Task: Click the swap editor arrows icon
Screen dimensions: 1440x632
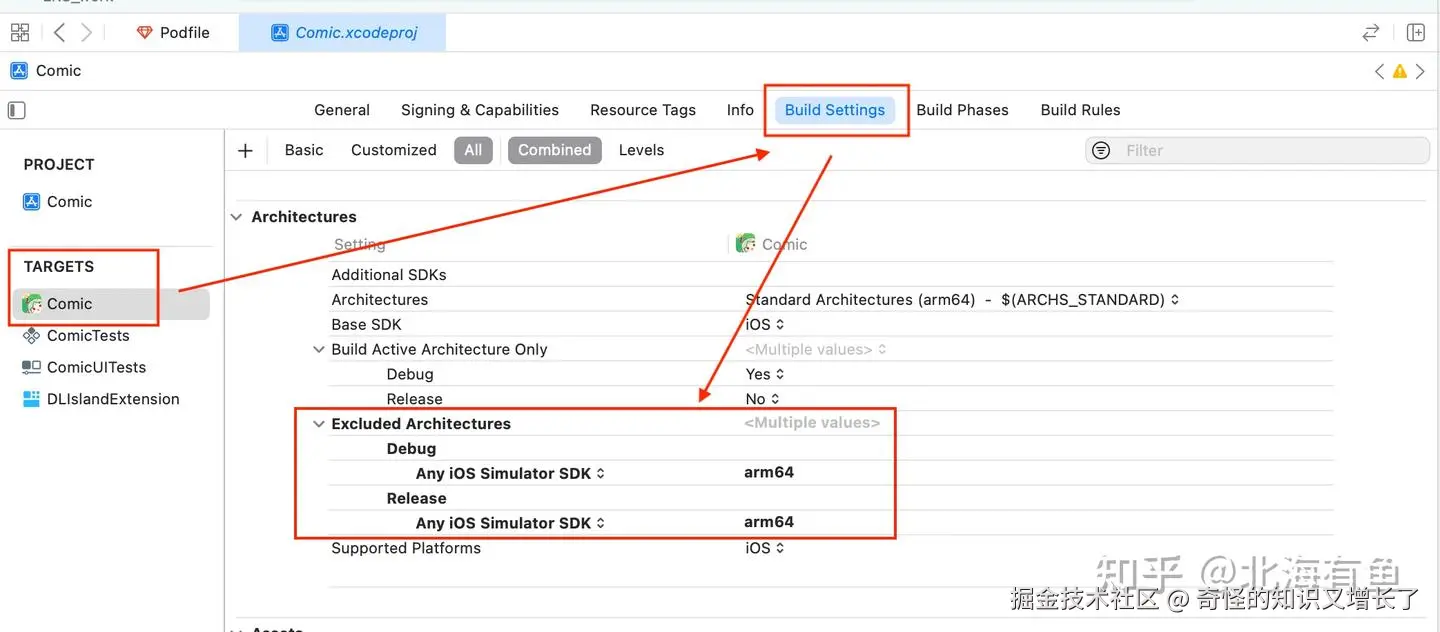Action: coord(1371,32)
